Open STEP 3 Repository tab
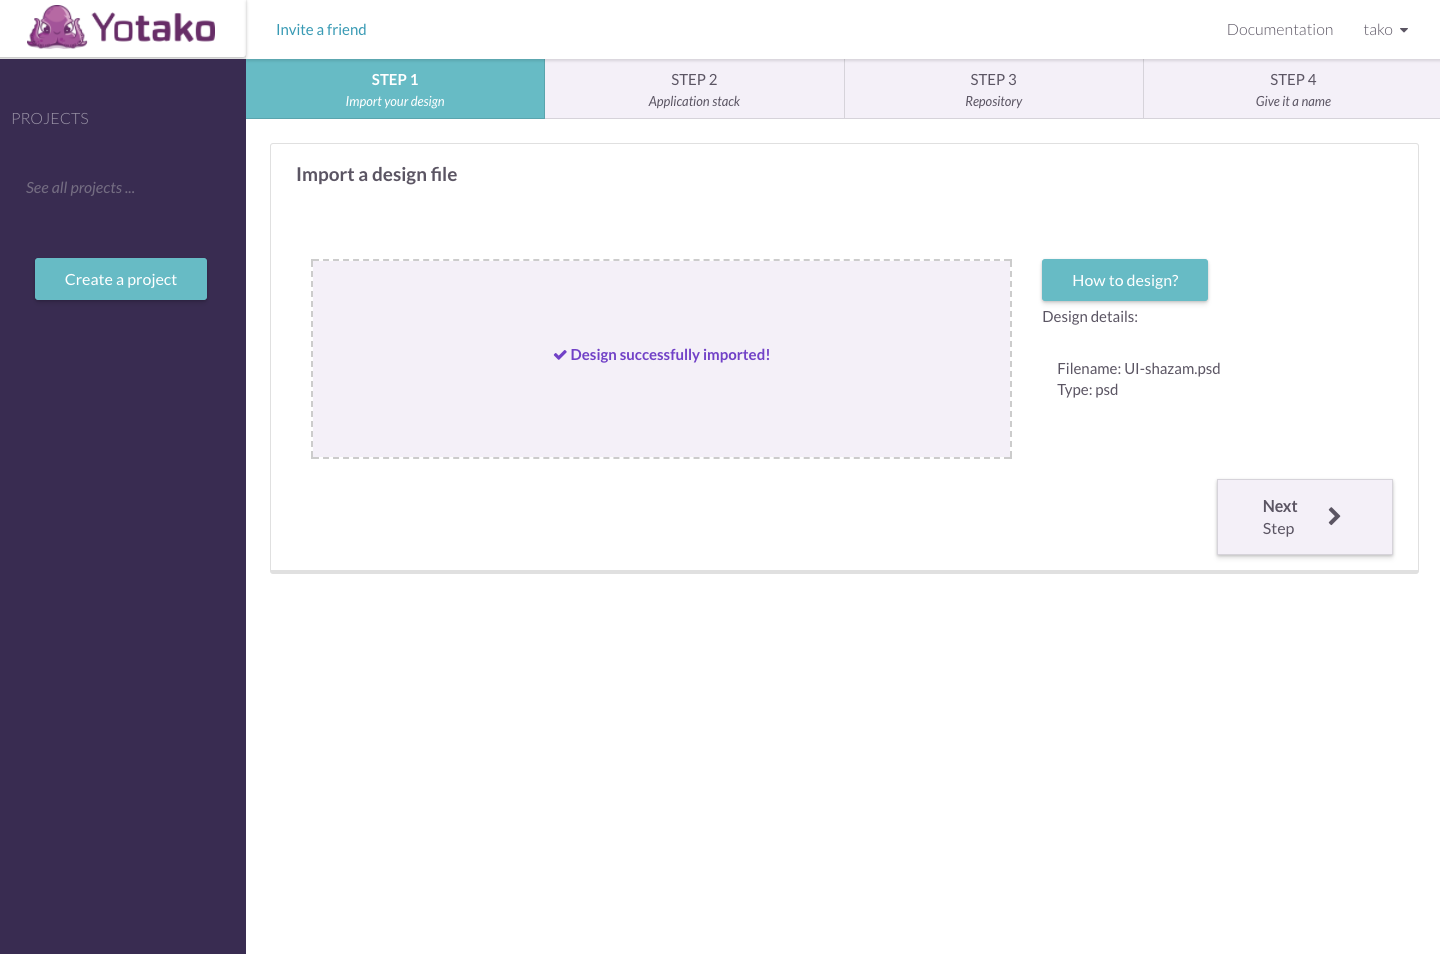The height and width of the screenshot is (954, 1440). [993, 89]
